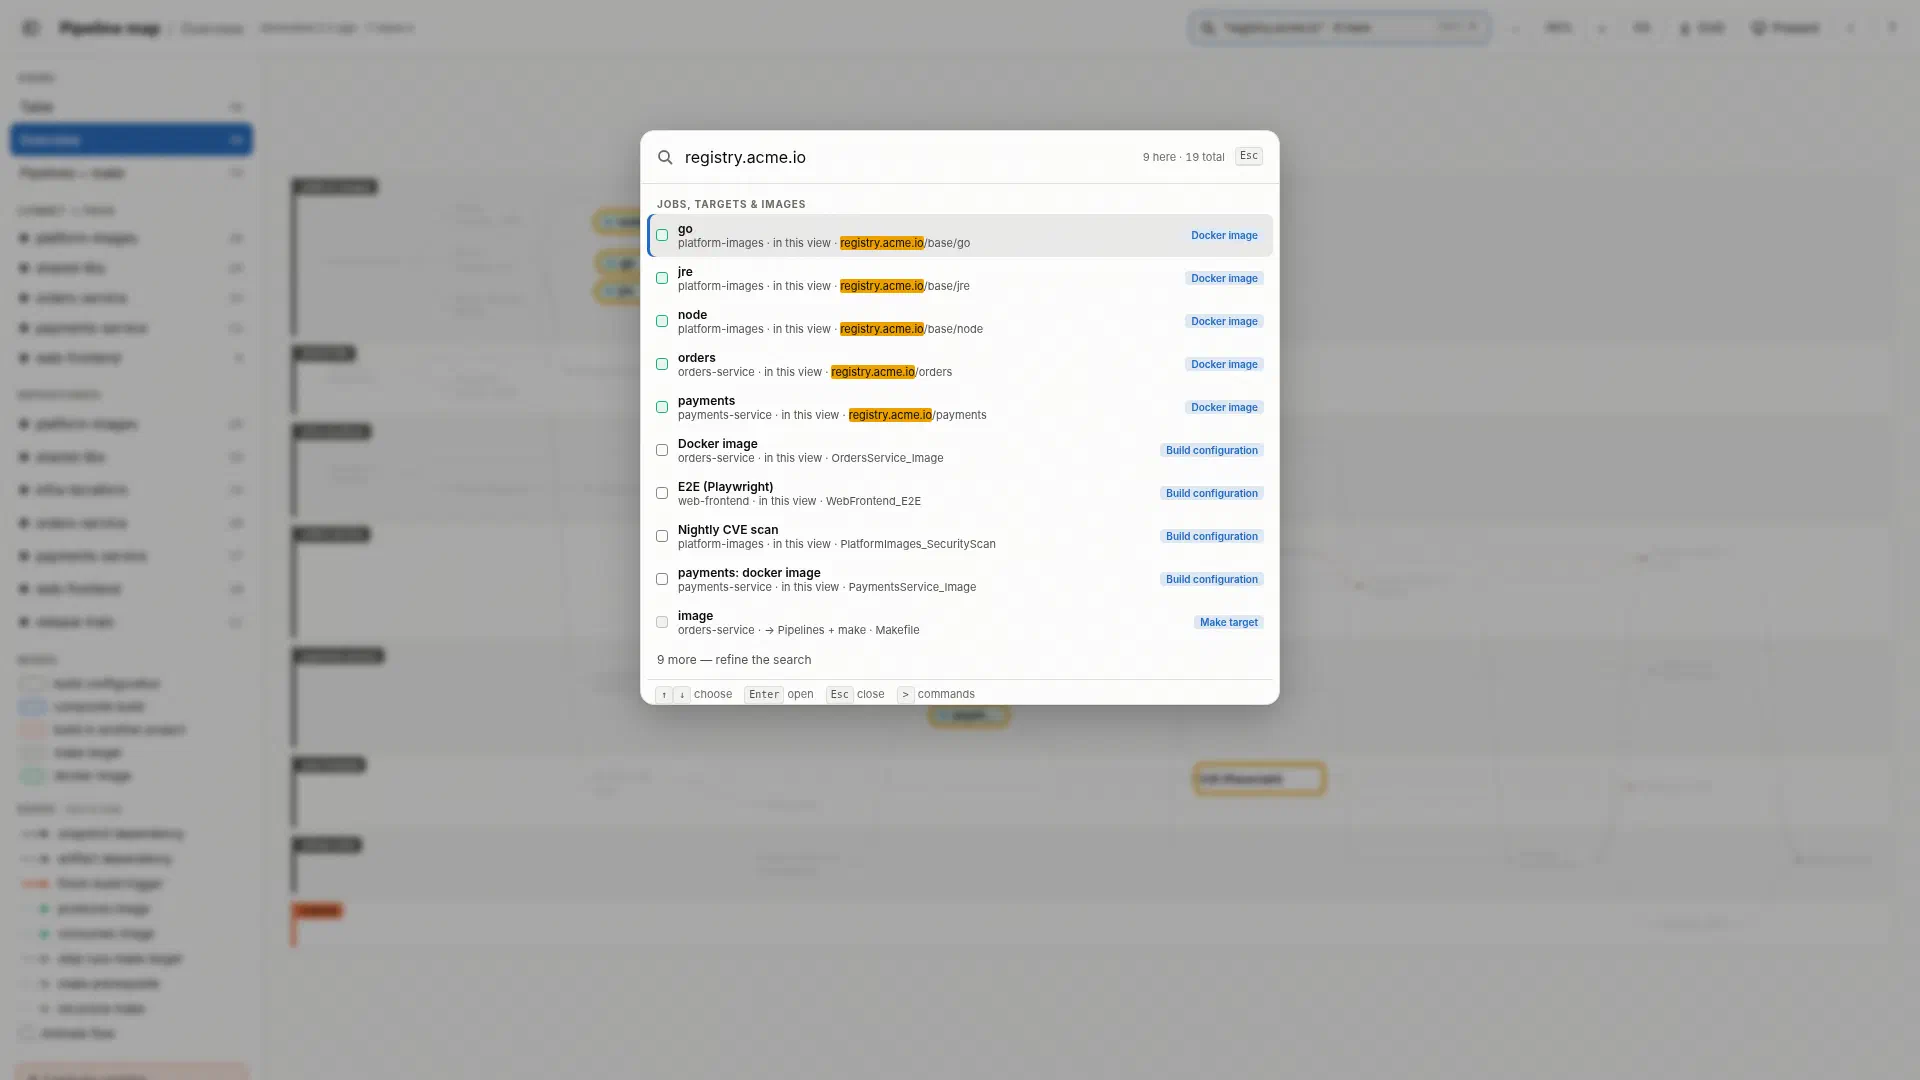Click the Pipelines + make · Makefile text

tap(848, 630)
